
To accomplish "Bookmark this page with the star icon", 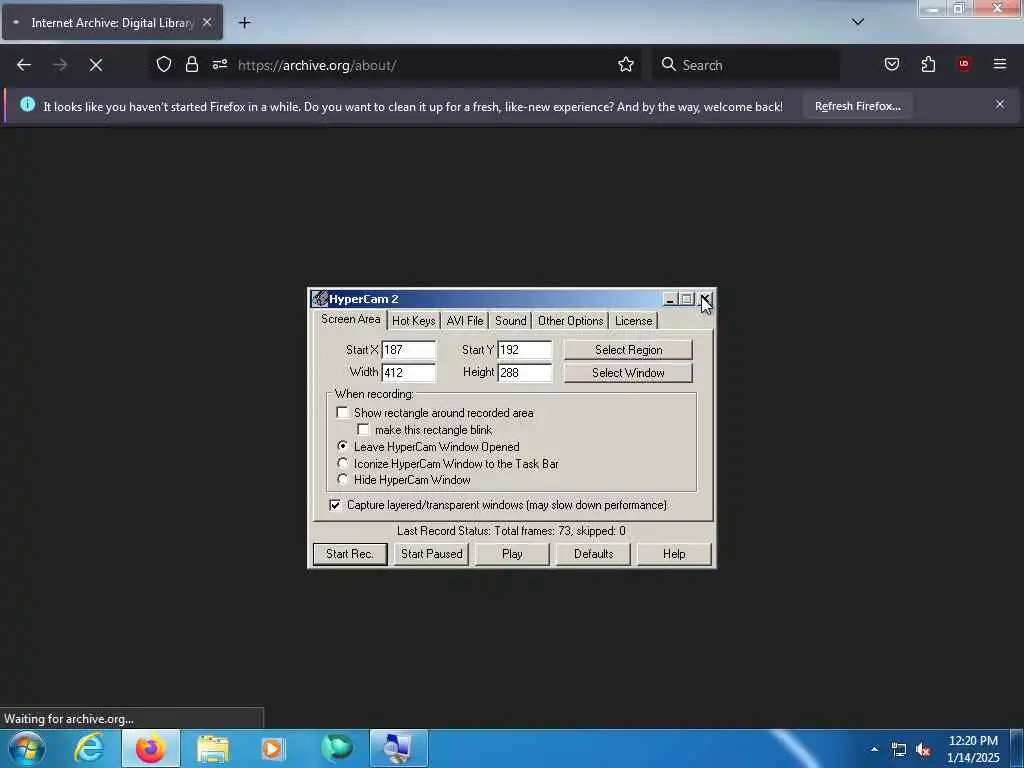I will [626, 64].
